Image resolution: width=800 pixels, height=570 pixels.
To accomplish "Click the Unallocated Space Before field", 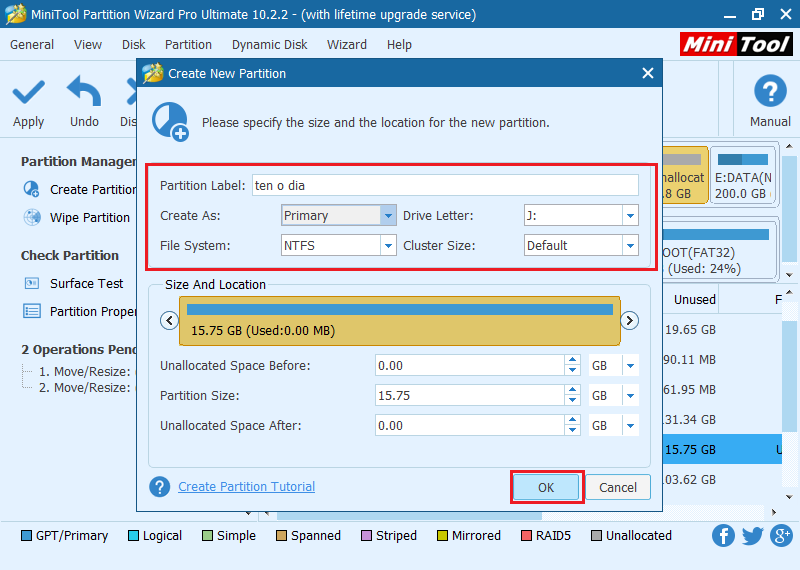I will point(469,366).
